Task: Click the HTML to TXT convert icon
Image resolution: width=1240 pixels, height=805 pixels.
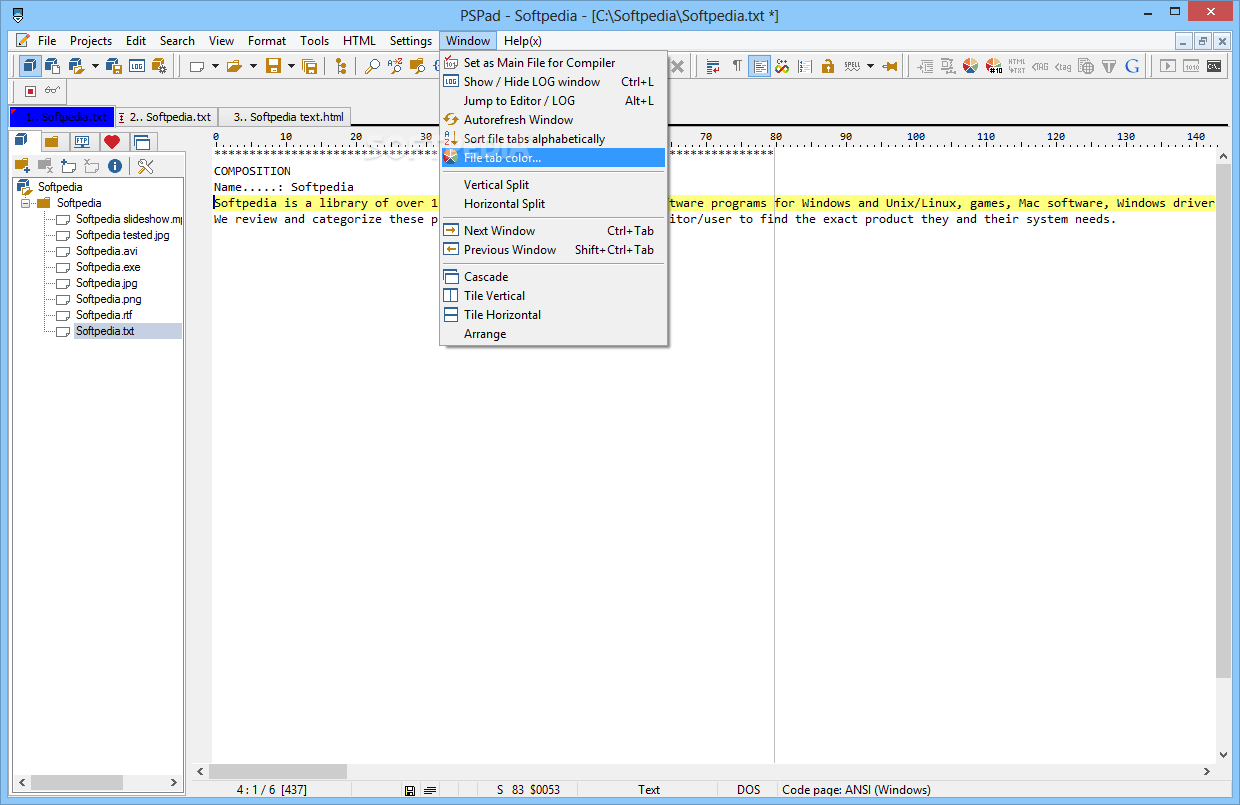Action: 1017,66
